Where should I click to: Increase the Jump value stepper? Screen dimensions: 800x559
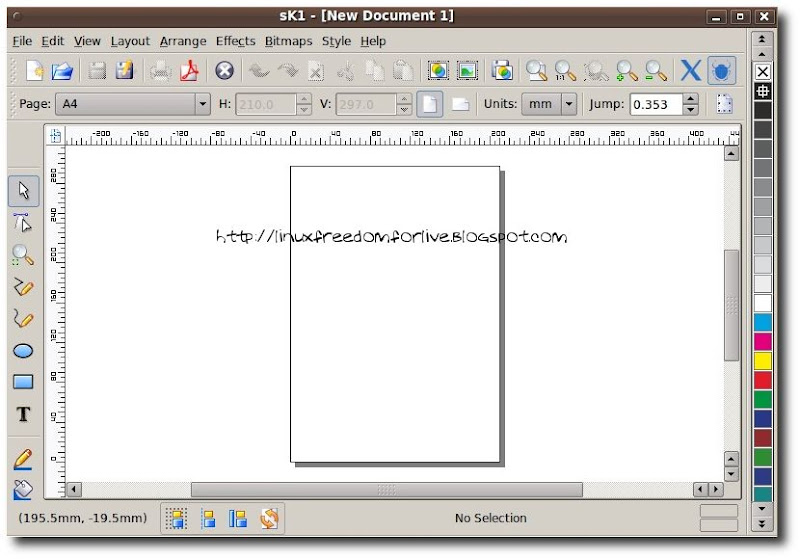690,98
